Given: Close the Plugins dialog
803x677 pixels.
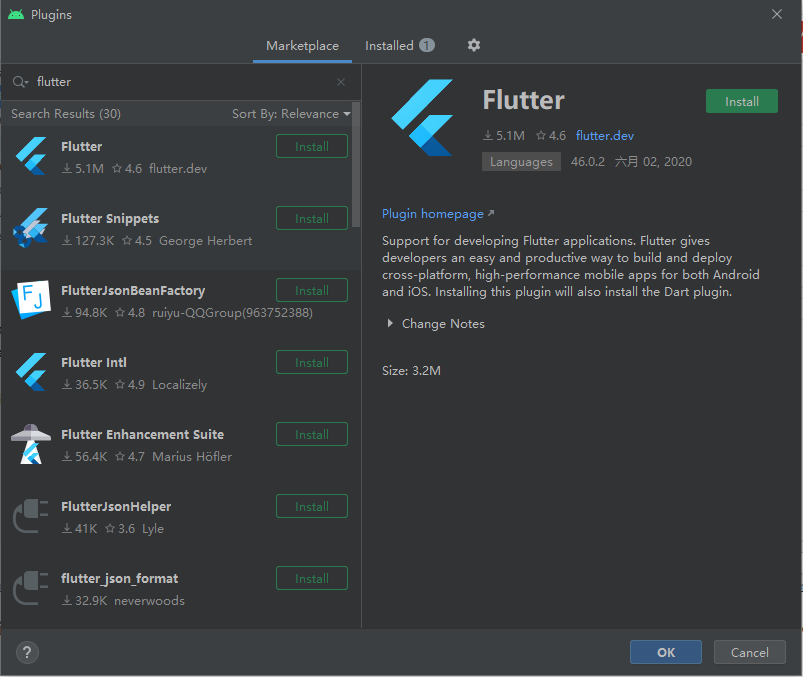Looking at the screenshot, I should point(777,14).
